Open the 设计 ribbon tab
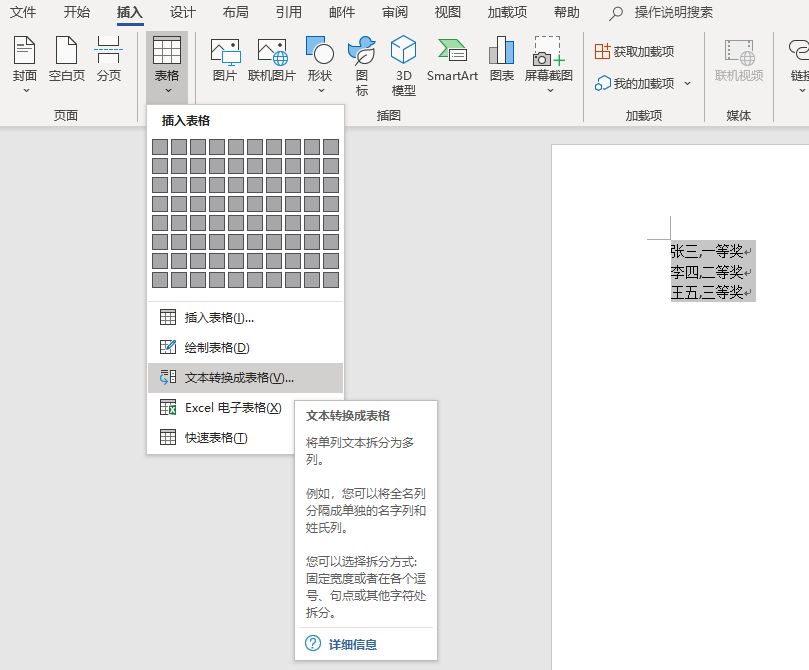Viewport: 809px width, 670px height. (184, 13)
